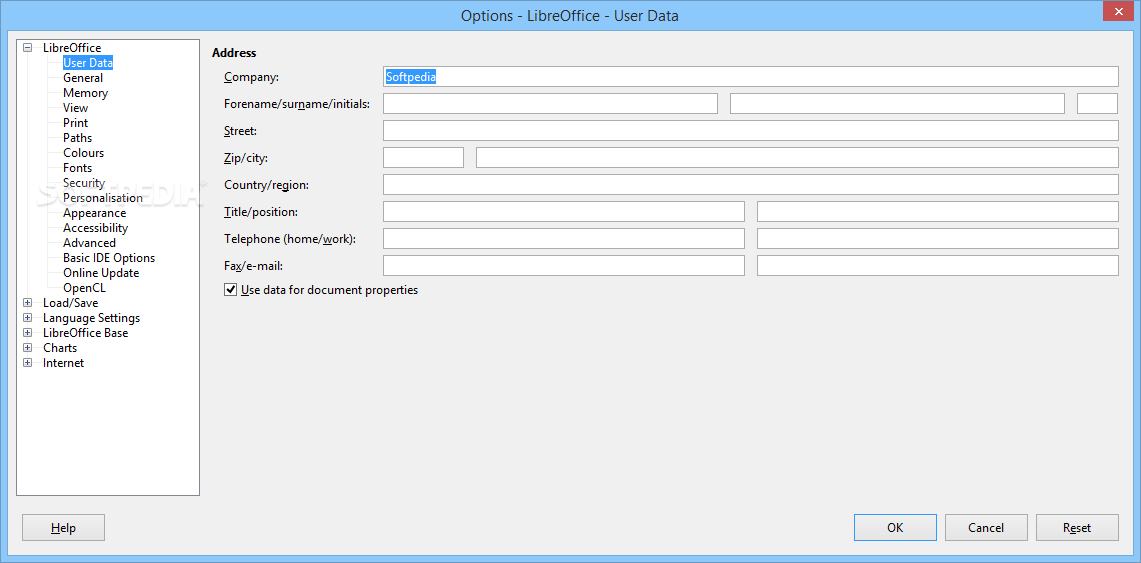Viewport: 1141px width, 563px height.
Task: Click the Zip code input field
Action: point(423,157)
